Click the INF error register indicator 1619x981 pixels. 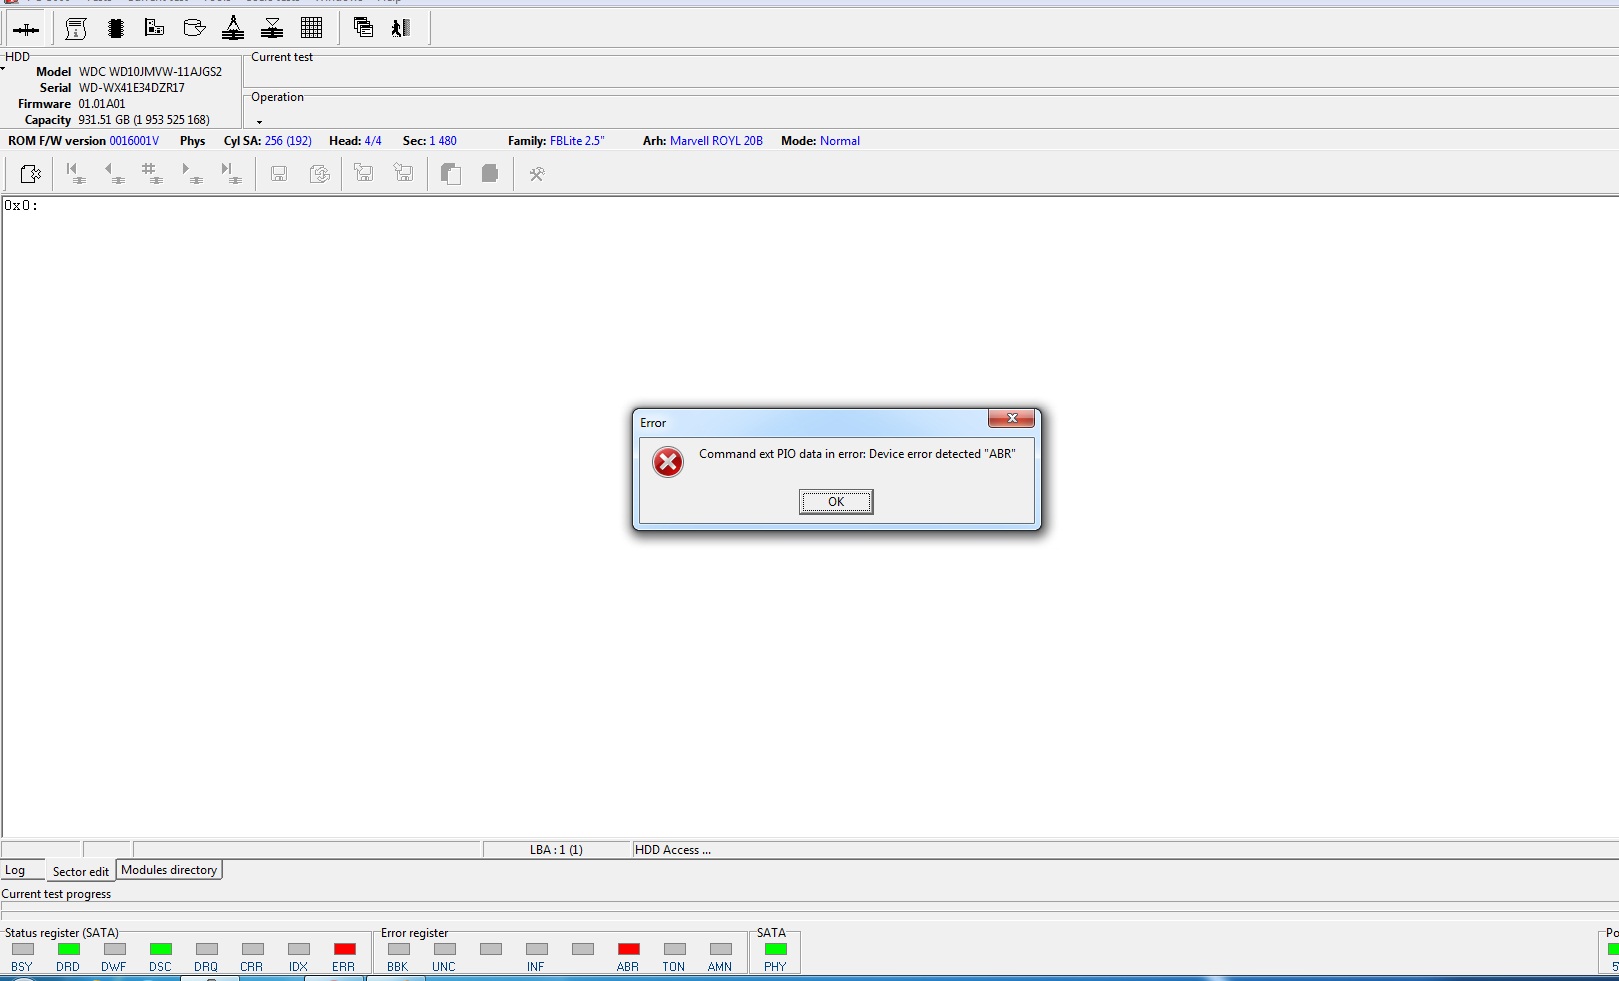[537, 949]
